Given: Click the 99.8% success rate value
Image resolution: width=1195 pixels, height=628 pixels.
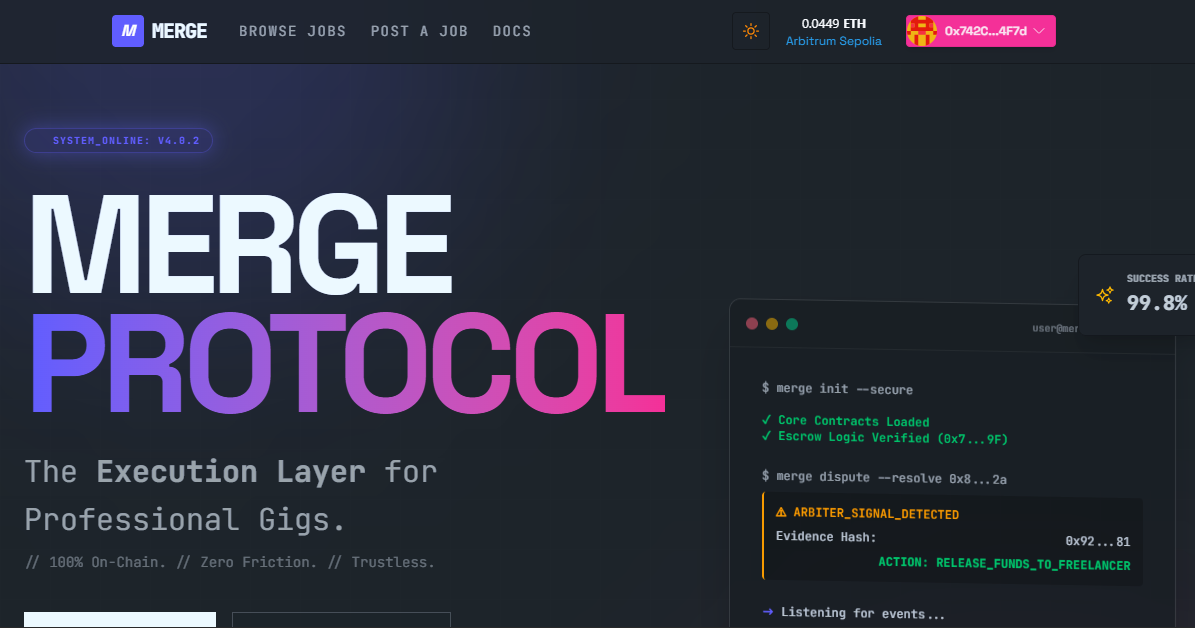Looking at the screenshot, I should [x=1158, y=303].
